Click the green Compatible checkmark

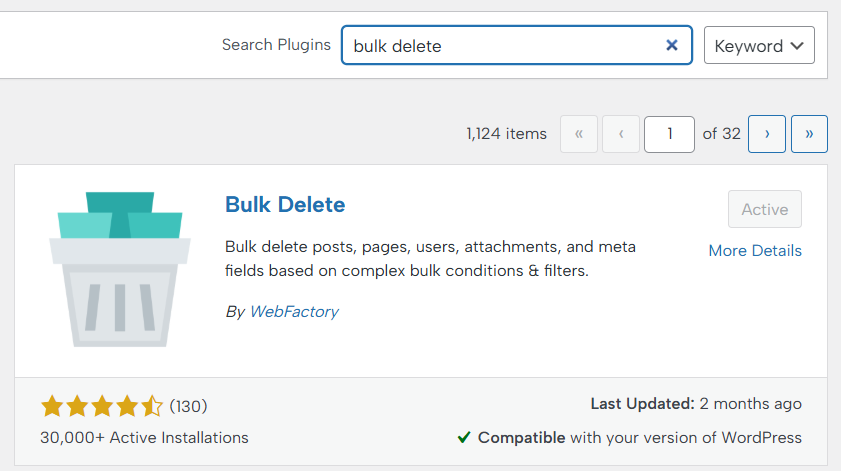coord(464,437)
